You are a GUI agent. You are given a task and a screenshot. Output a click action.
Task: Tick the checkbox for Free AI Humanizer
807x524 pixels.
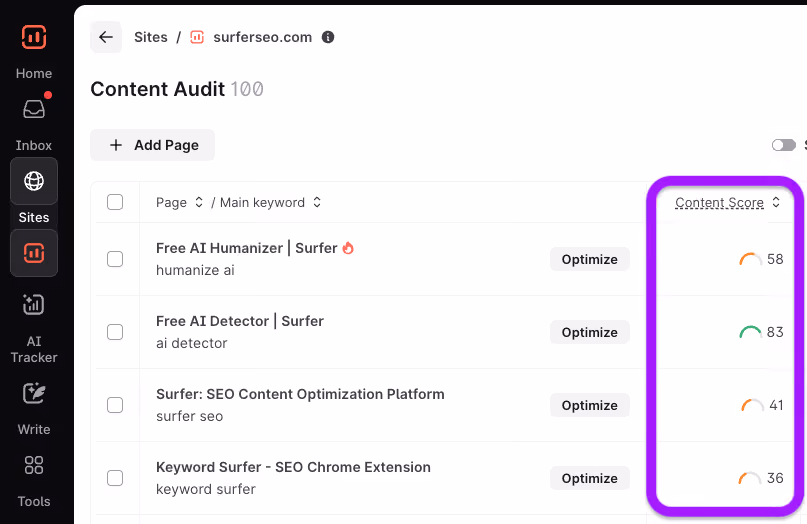coord(115,259)
